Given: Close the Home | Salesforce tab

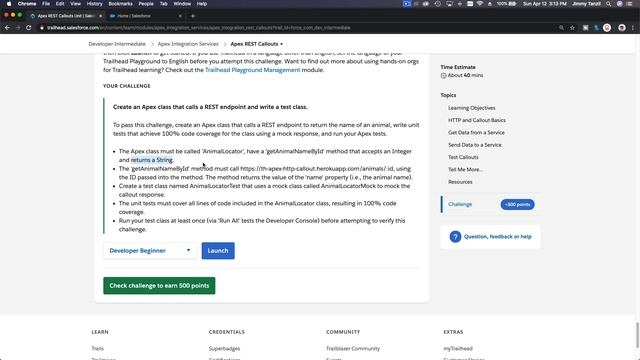Looking at the screenshot, I should pyautogui.click(x=180, y=16).
